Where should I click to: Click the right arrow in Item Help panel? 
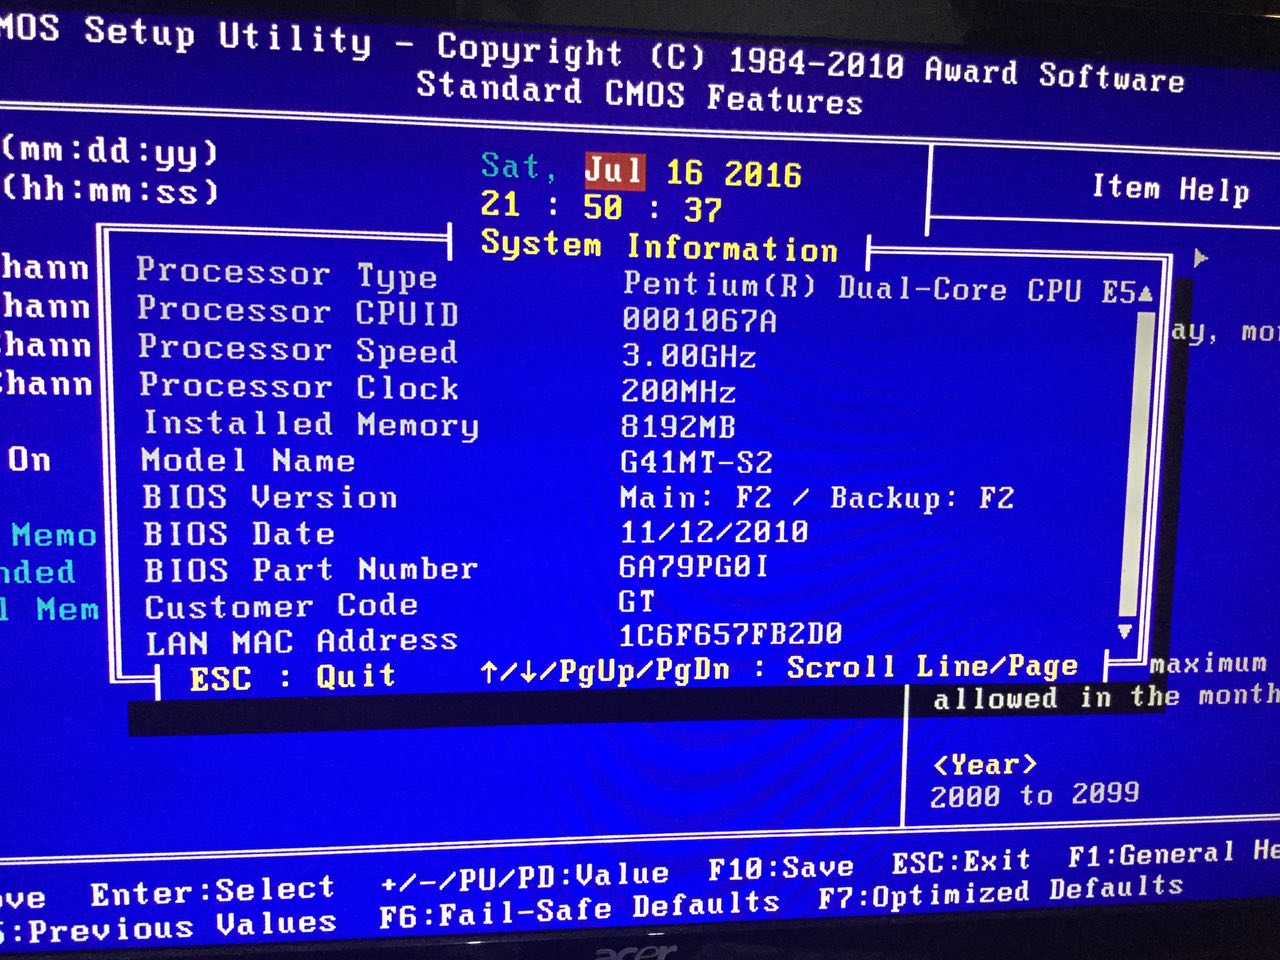pos(1201,258)
